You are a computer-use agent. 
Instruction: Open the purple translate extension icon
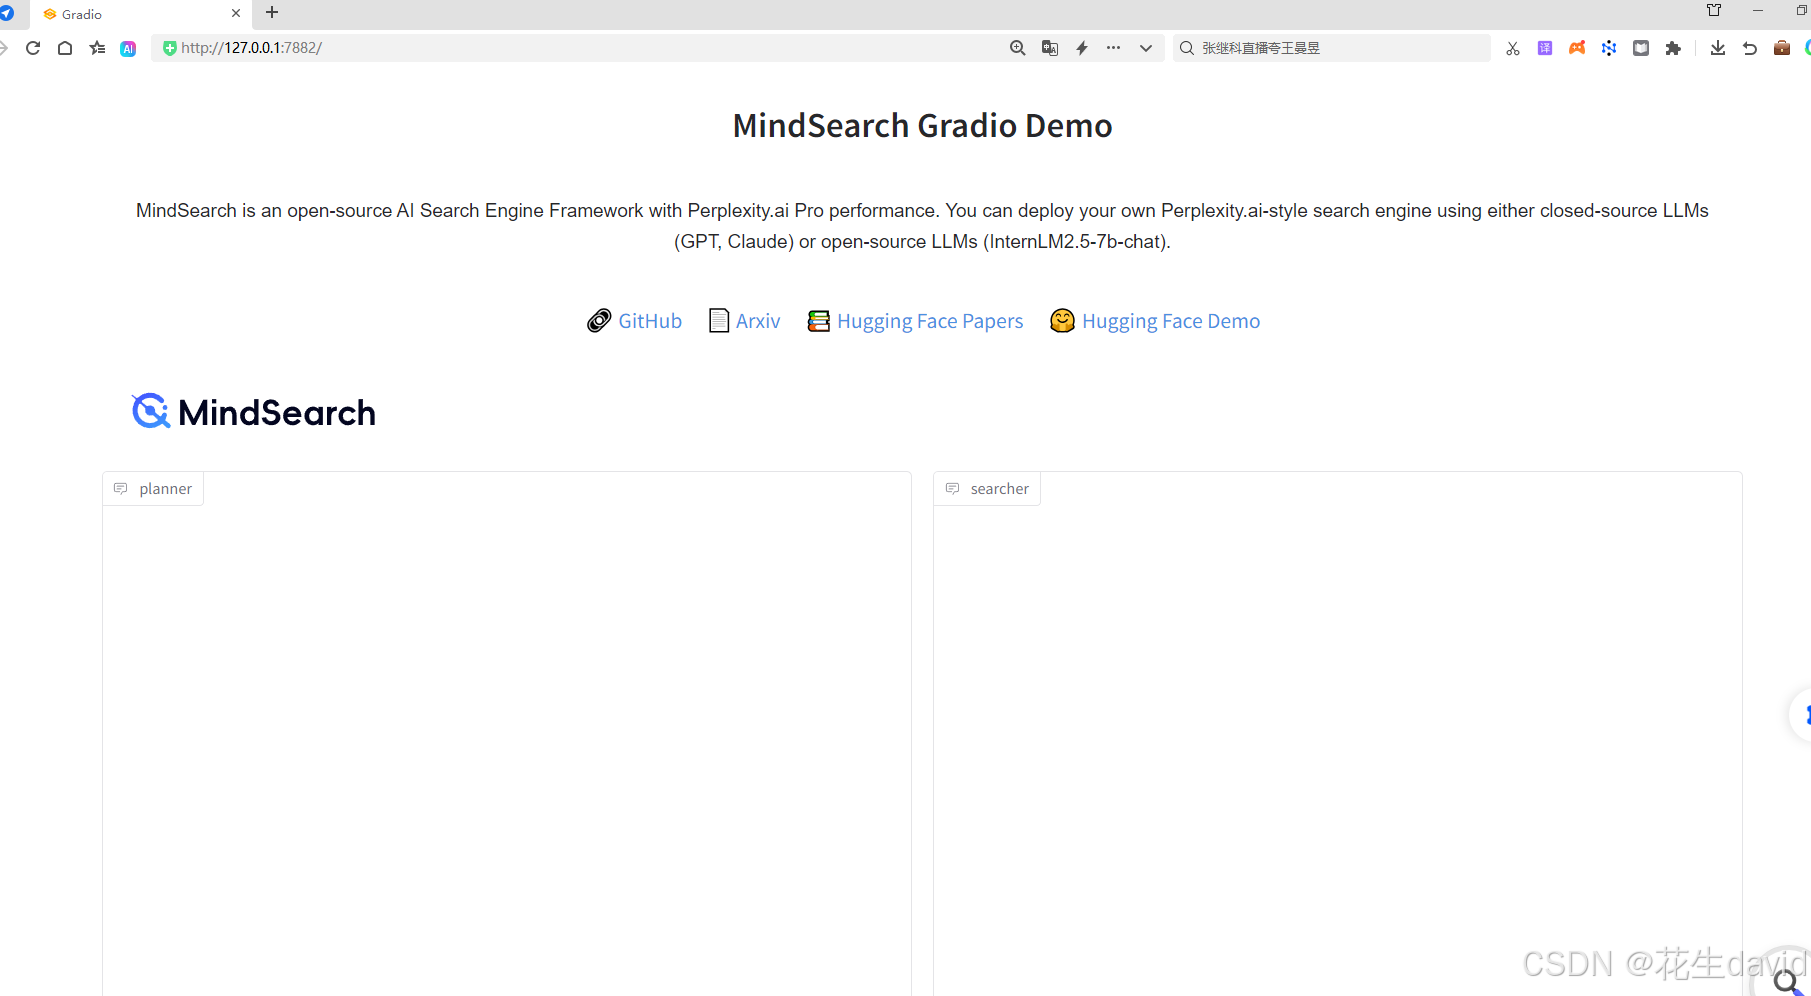pyautogui.click(x=1545, y=48)
